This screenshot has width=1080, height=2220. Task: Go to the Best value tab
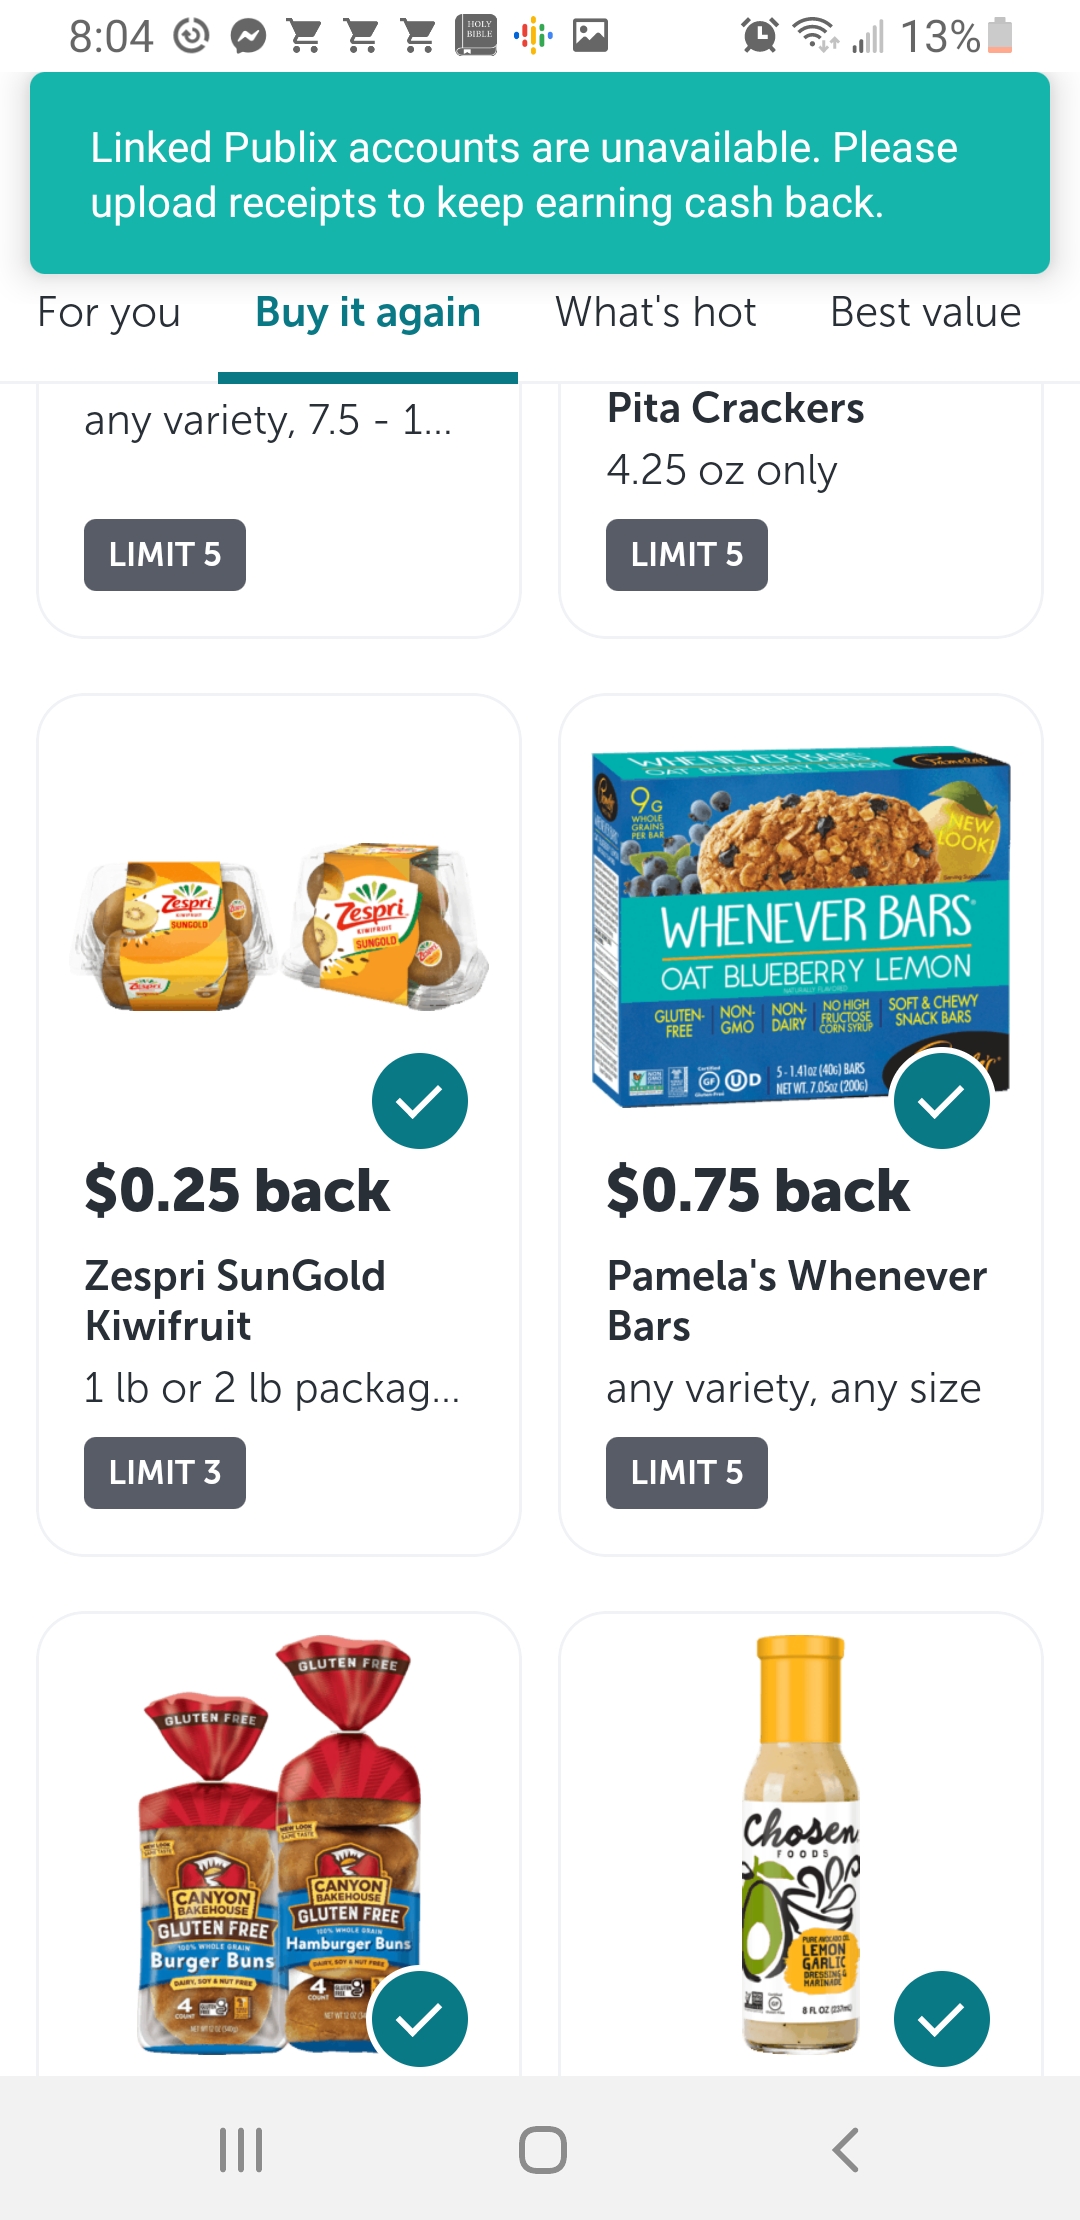click(925, 313)
